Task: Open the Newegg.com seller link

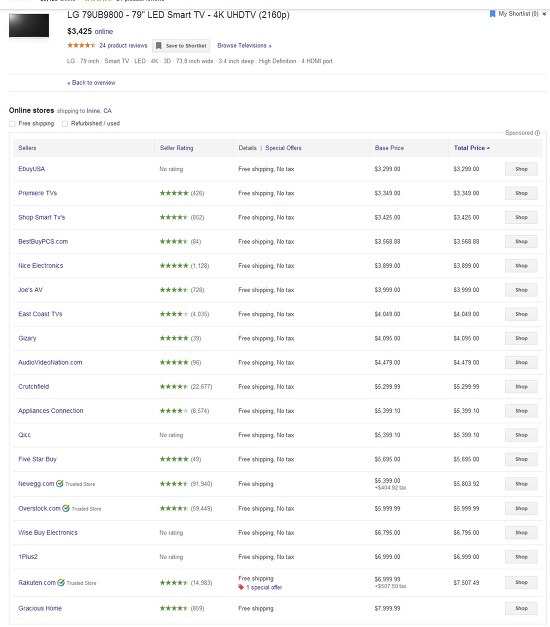Action: tap(36, 484)
